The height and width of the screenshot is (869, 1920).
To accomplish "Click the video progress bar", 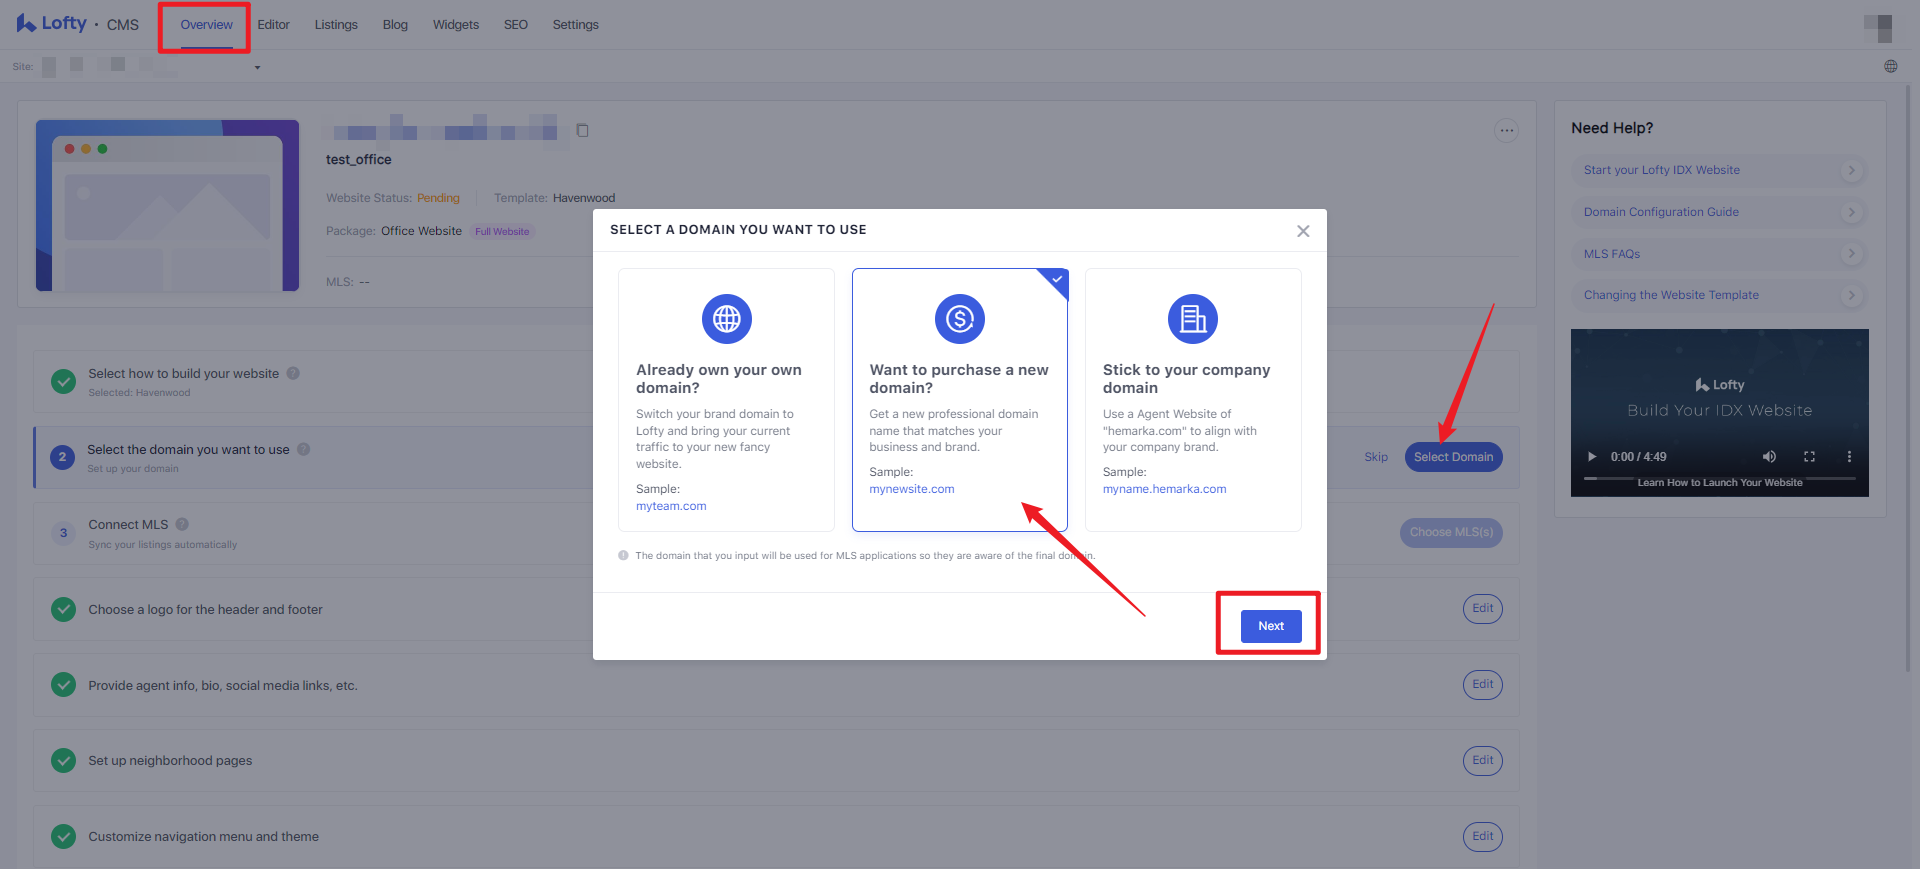I will pos(1719,479).
